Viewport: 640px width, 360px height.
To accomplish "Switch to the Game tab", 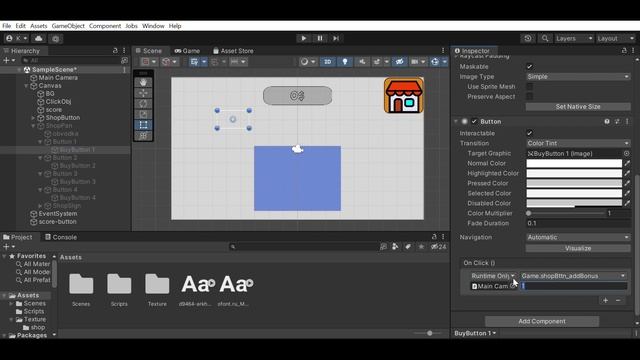I will [x=187, y=51].
